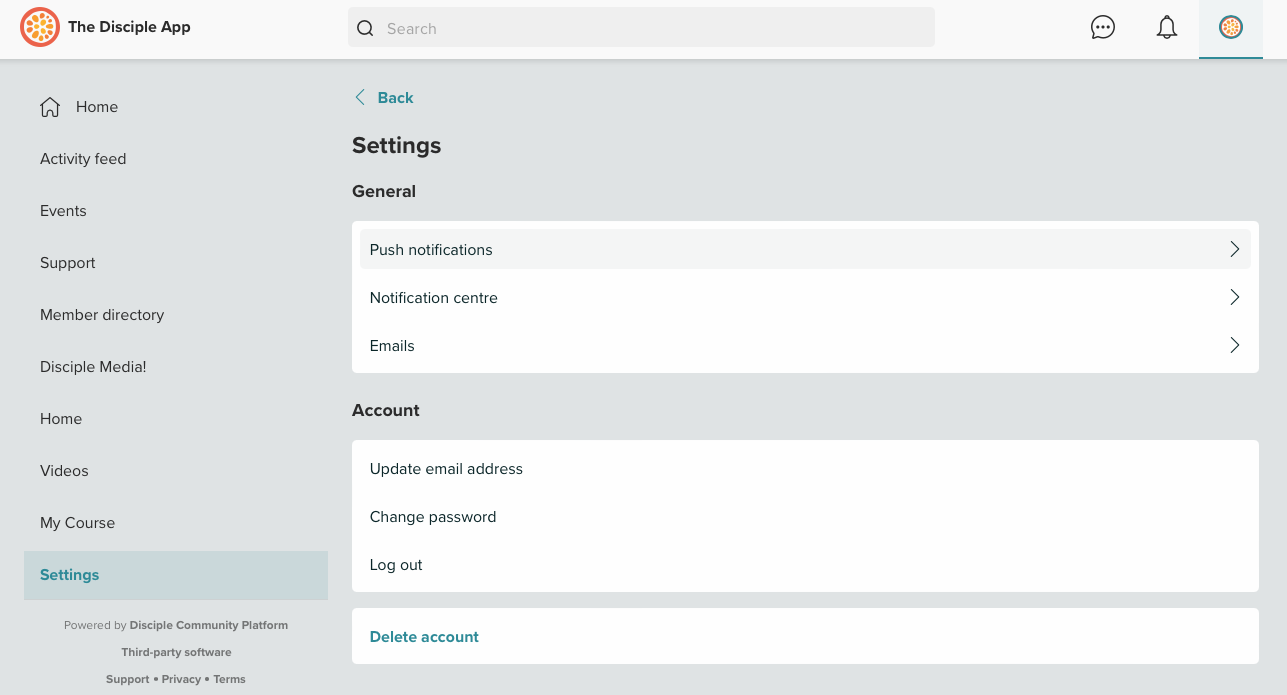
Task: Click the magnifier icon in search bar
Action: click(366, 29)
